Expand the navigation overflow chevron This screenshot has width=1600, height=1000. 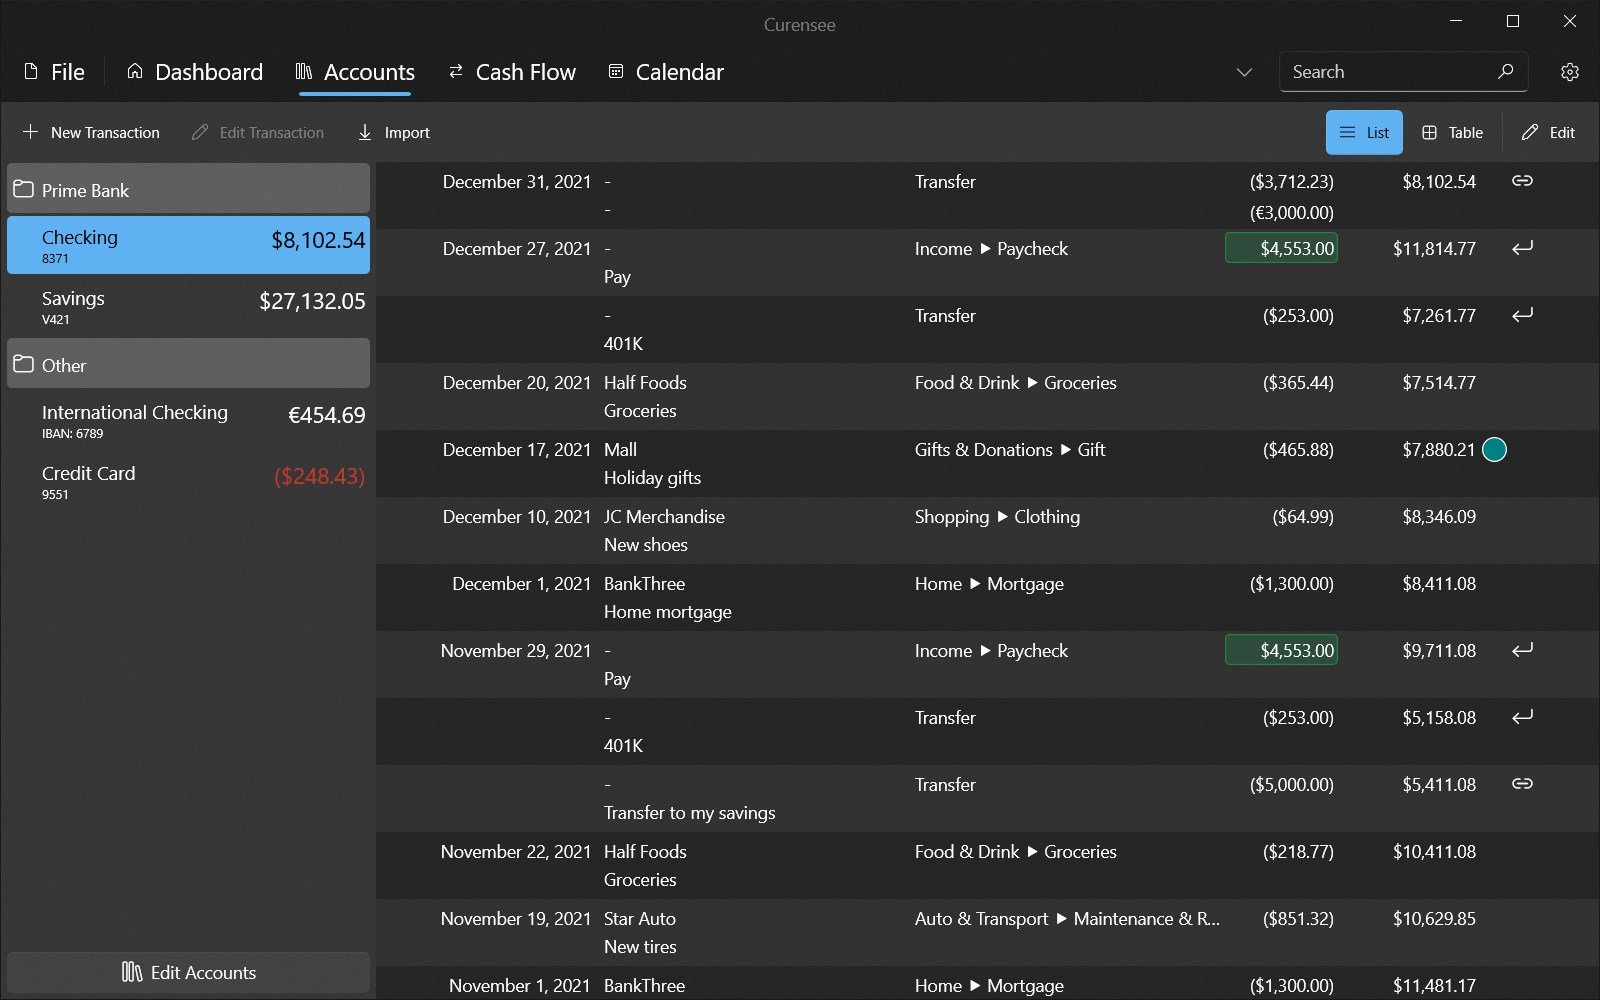tap(1244, 72)
